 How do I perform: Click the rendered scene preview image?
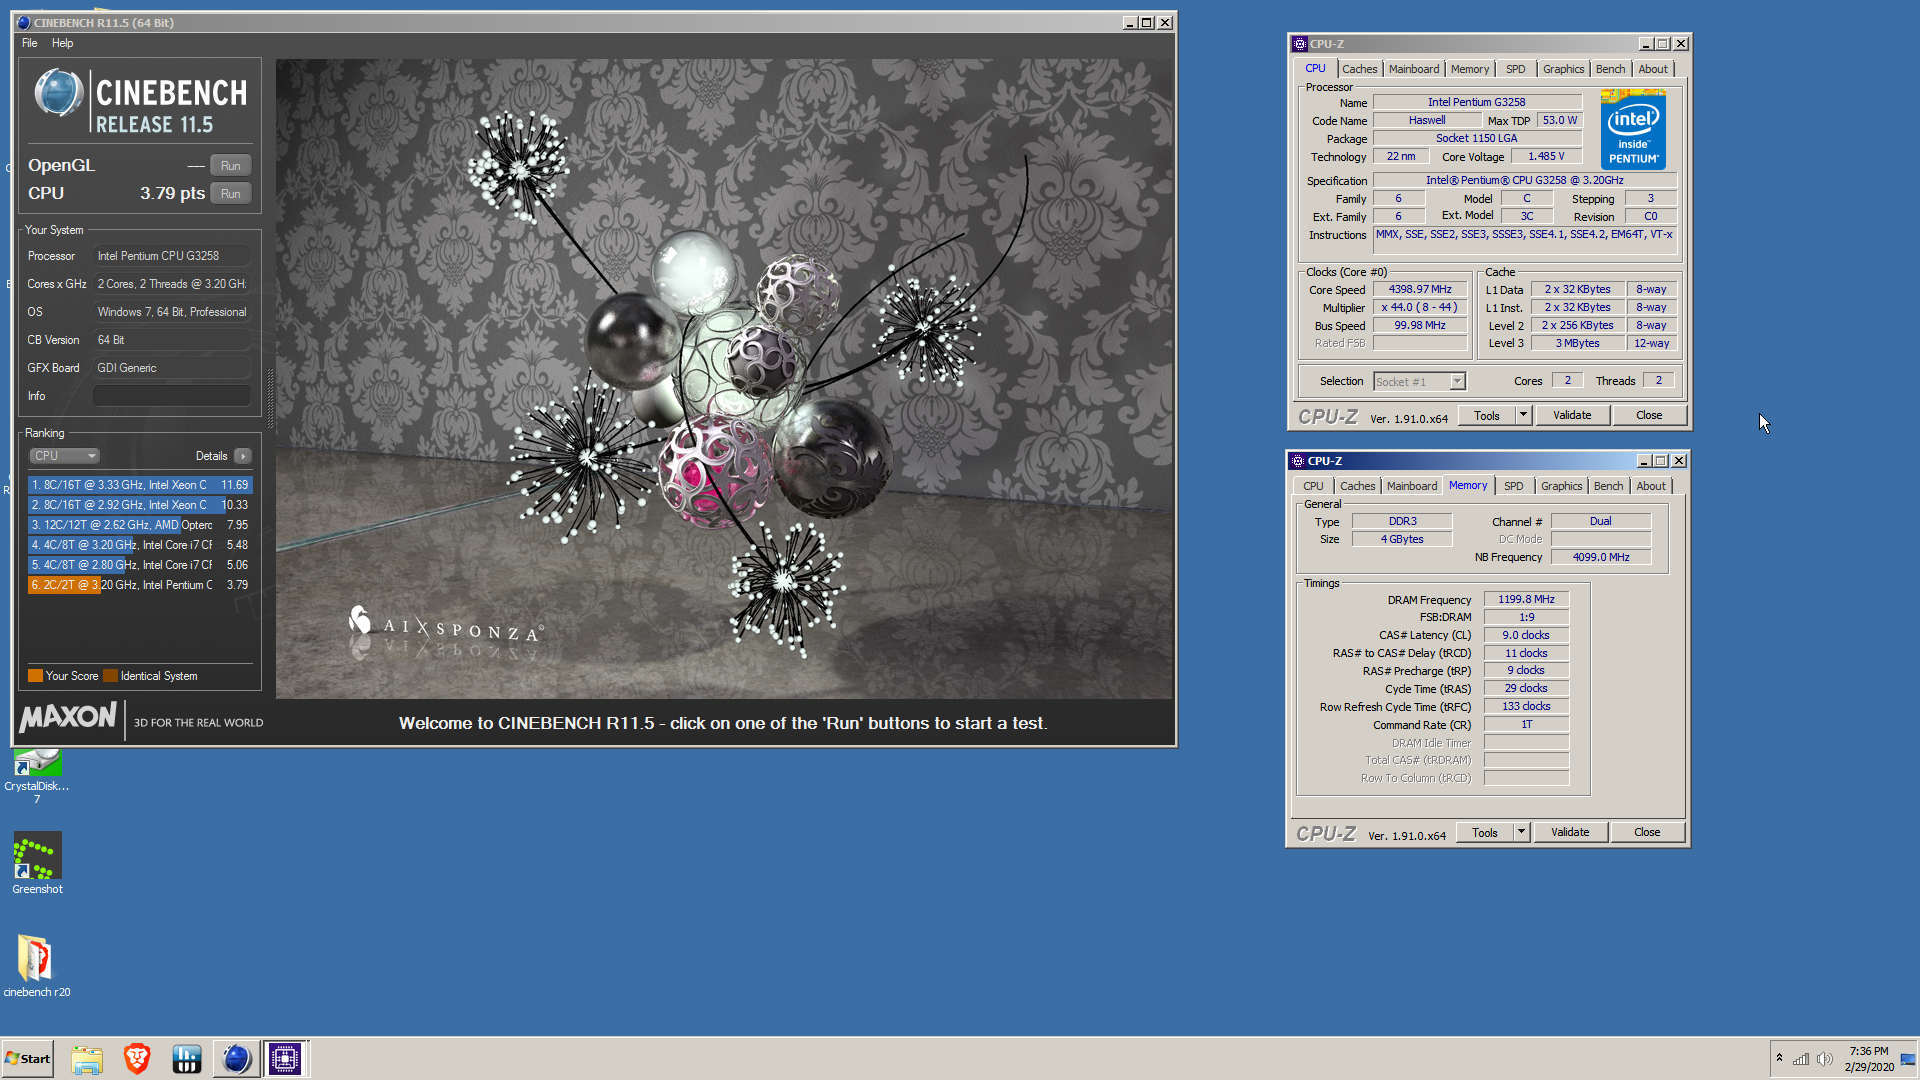coord(724,379)
